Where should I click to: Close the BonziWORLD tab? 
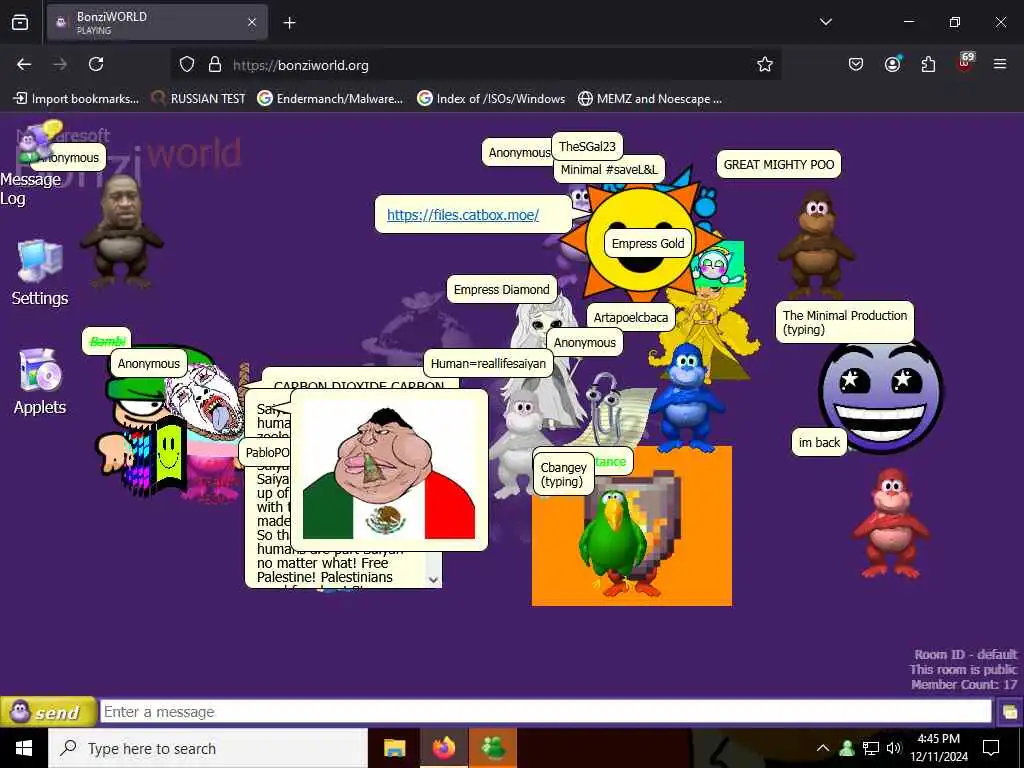(x=252, y=22)
